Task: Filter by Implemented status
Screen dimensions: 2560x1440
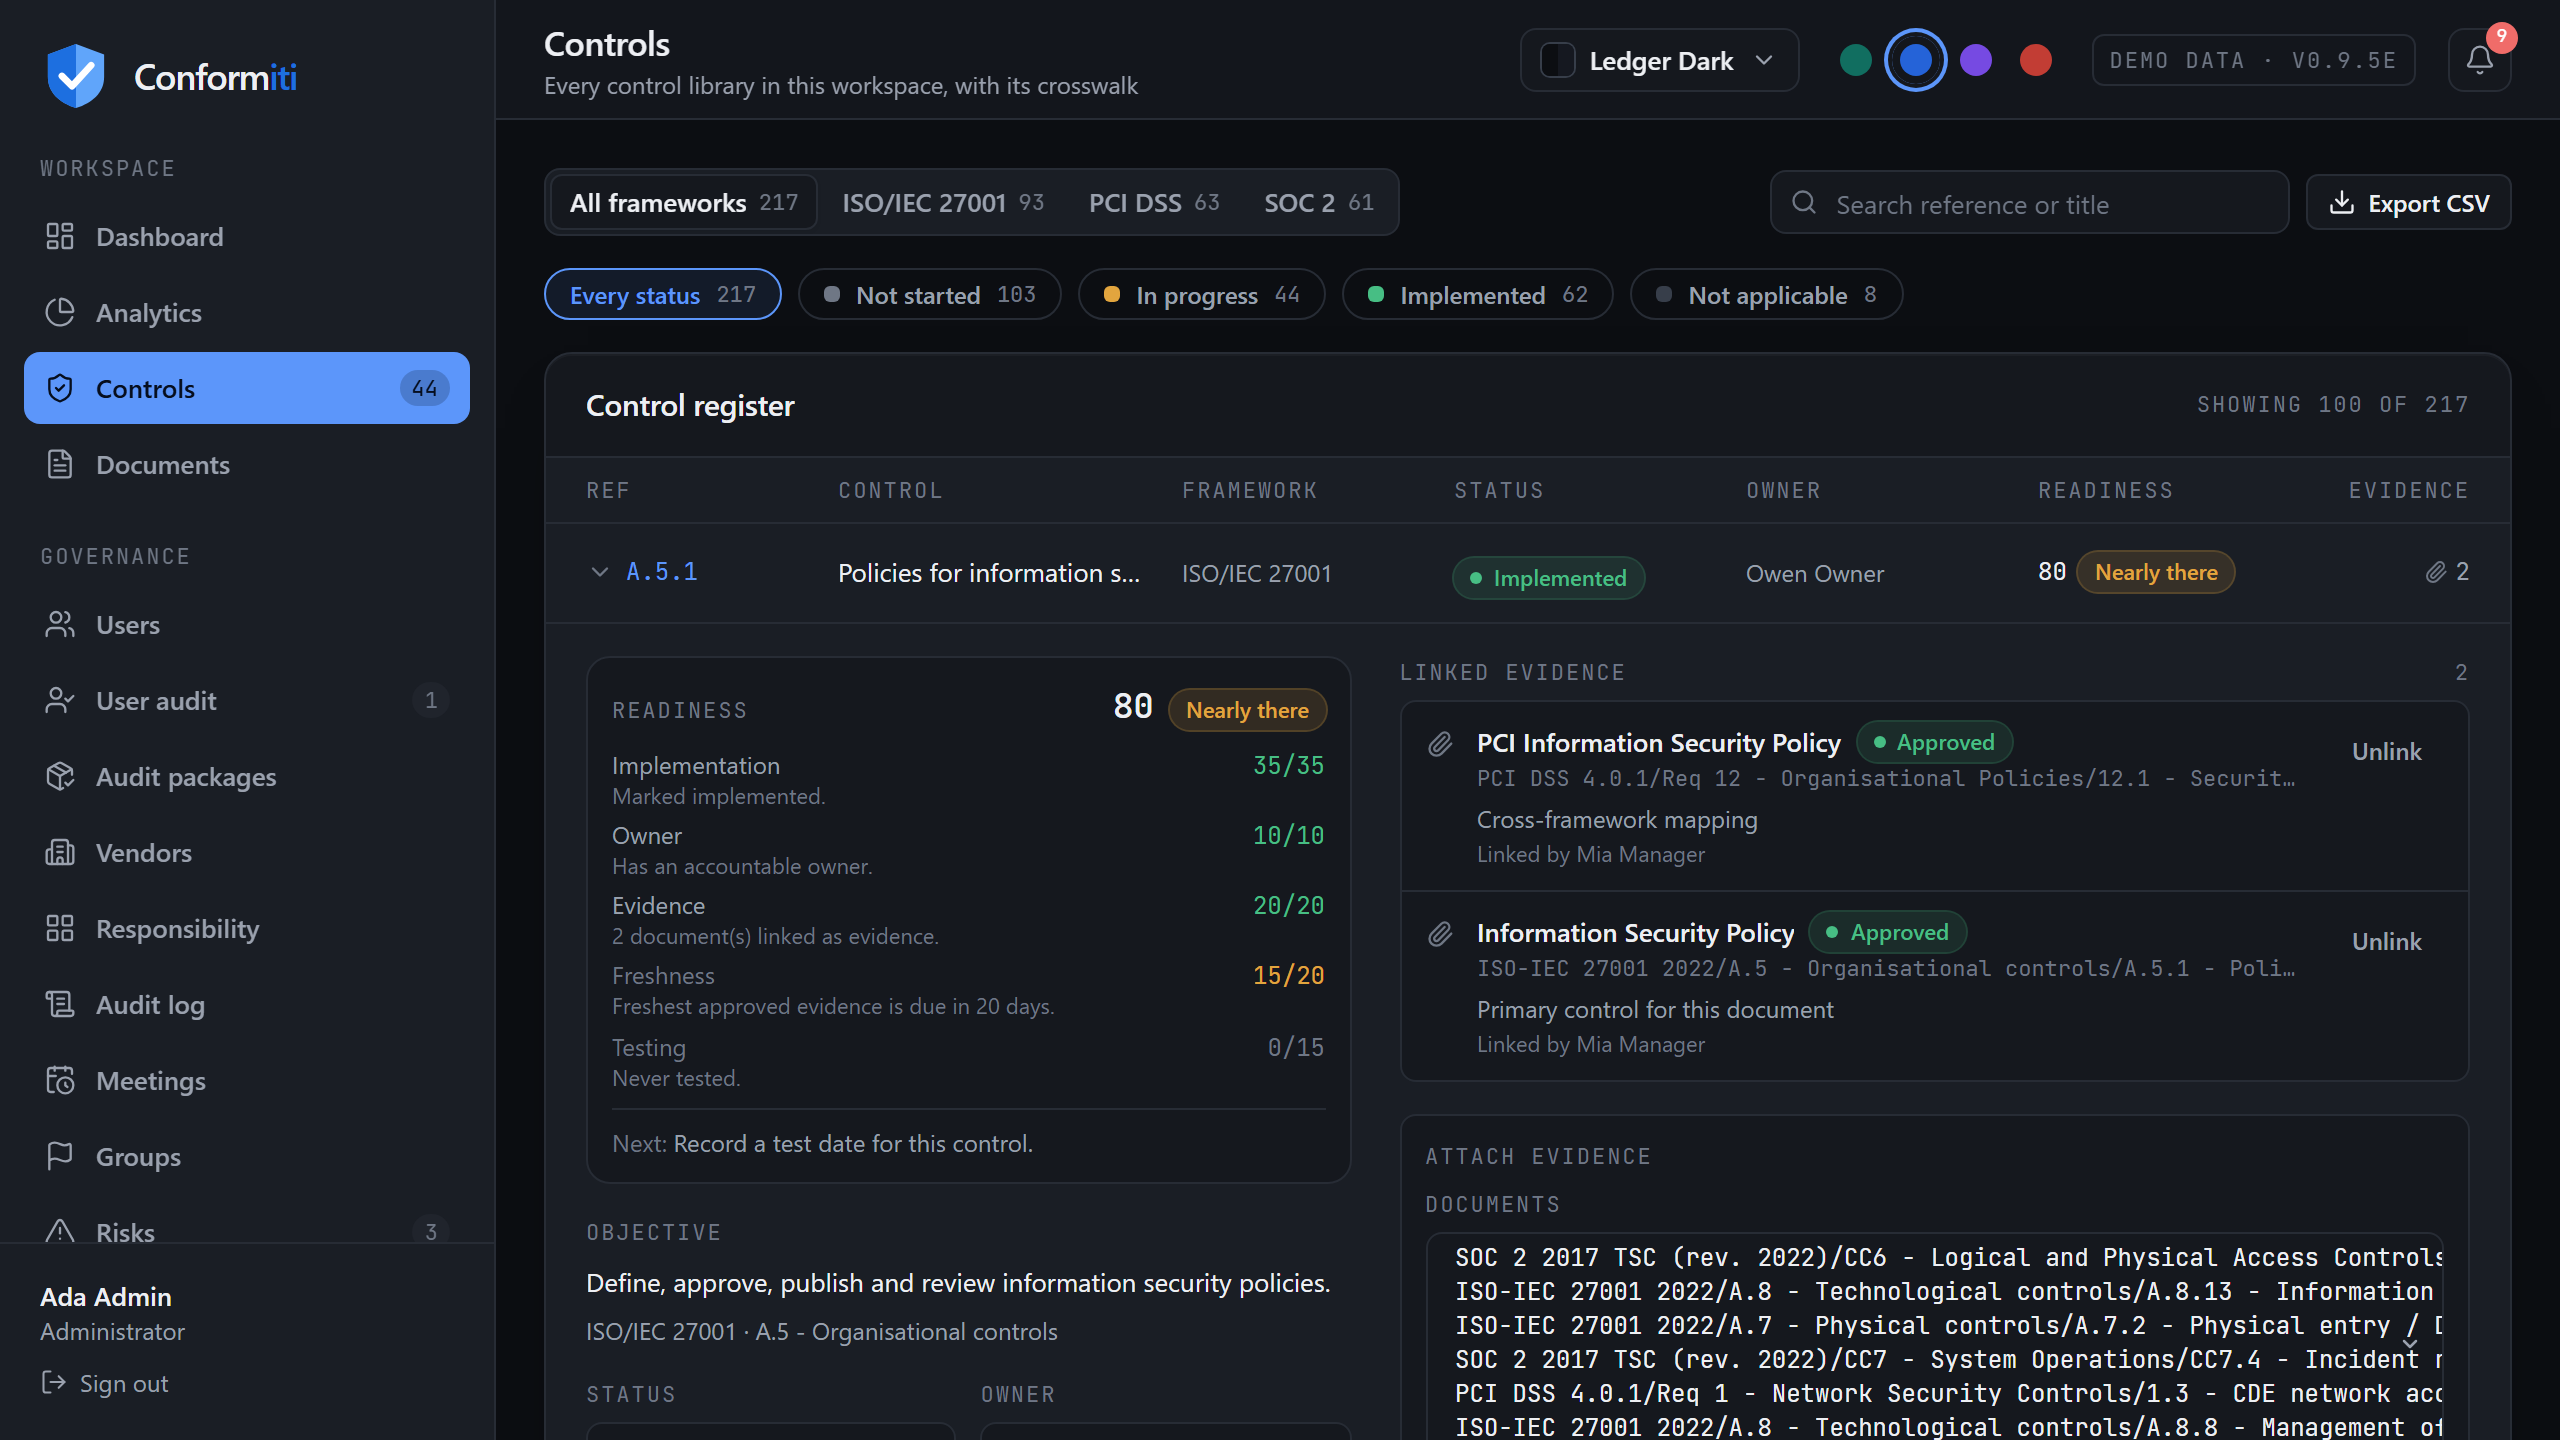Action: 1478,294
